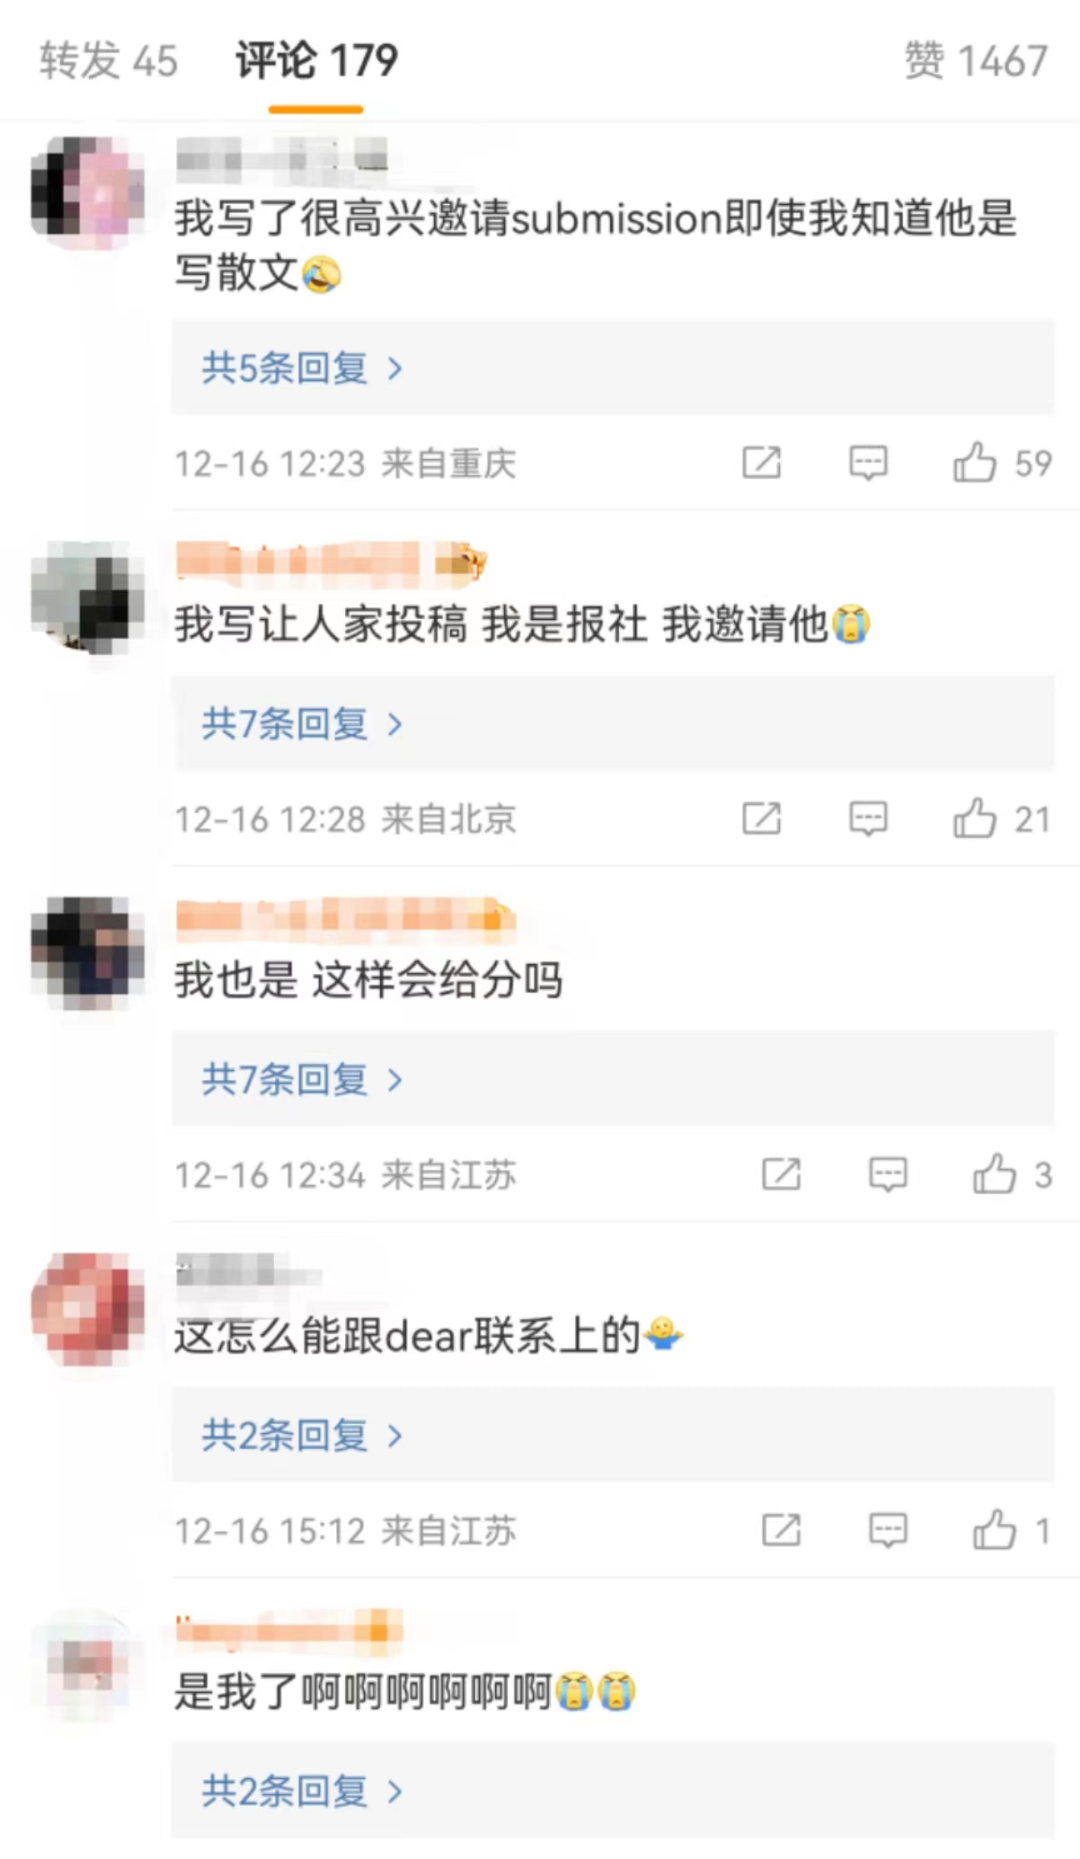Share the 15:12 Jiangsu comment
The height and width of the screenshot is (1859, 1080).
pyautogui.click(x=782, y=1530)
